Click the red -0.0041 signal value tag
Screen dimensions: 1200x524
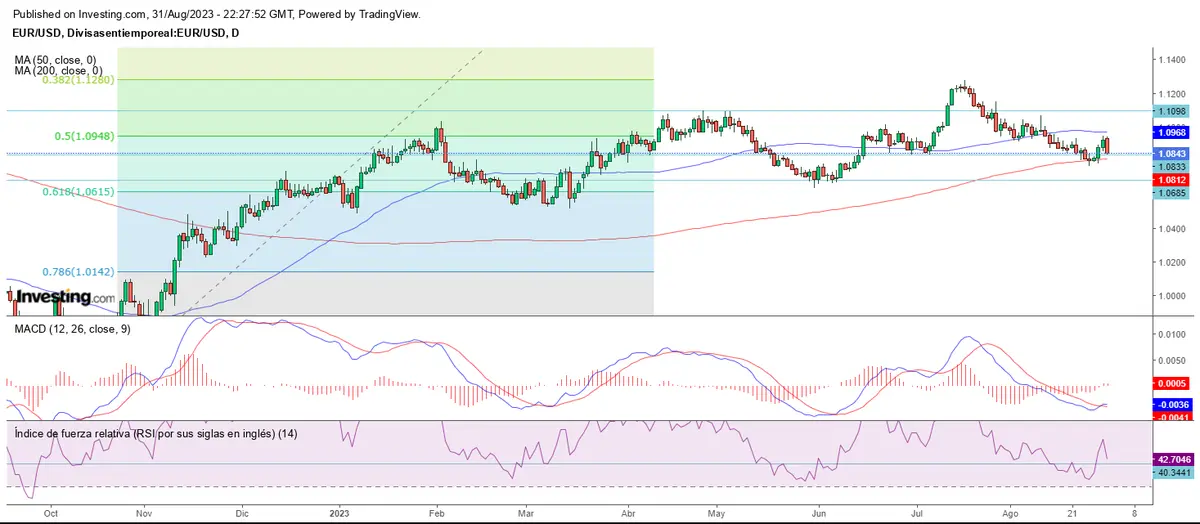pos(1172,416)
